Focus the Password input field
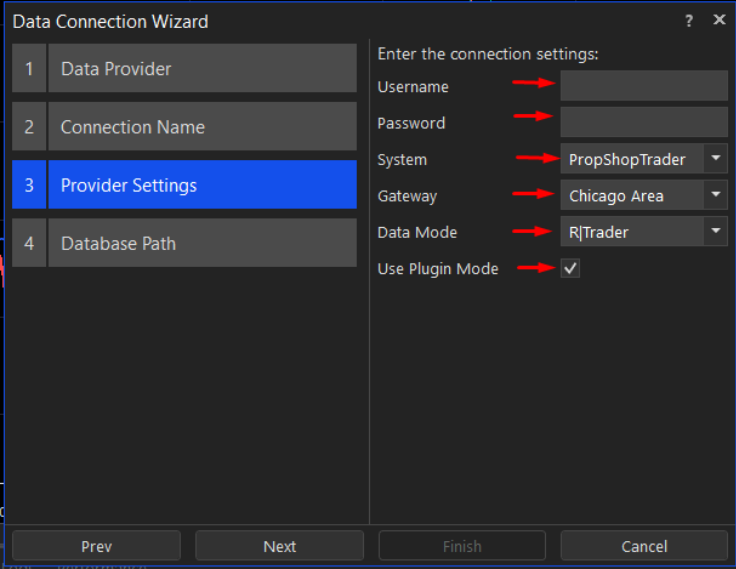 coord(644,122)
